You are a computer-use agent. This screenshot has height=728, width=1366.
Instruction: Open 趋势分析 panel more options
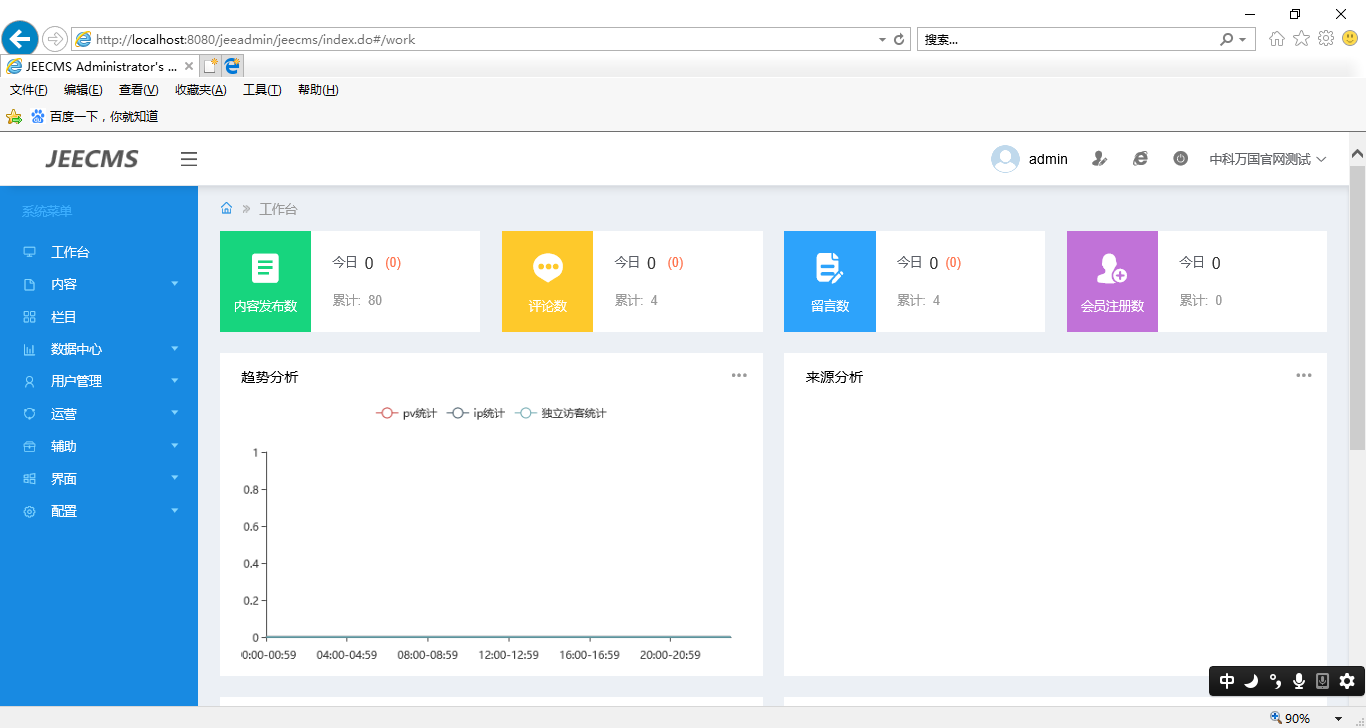739,375
